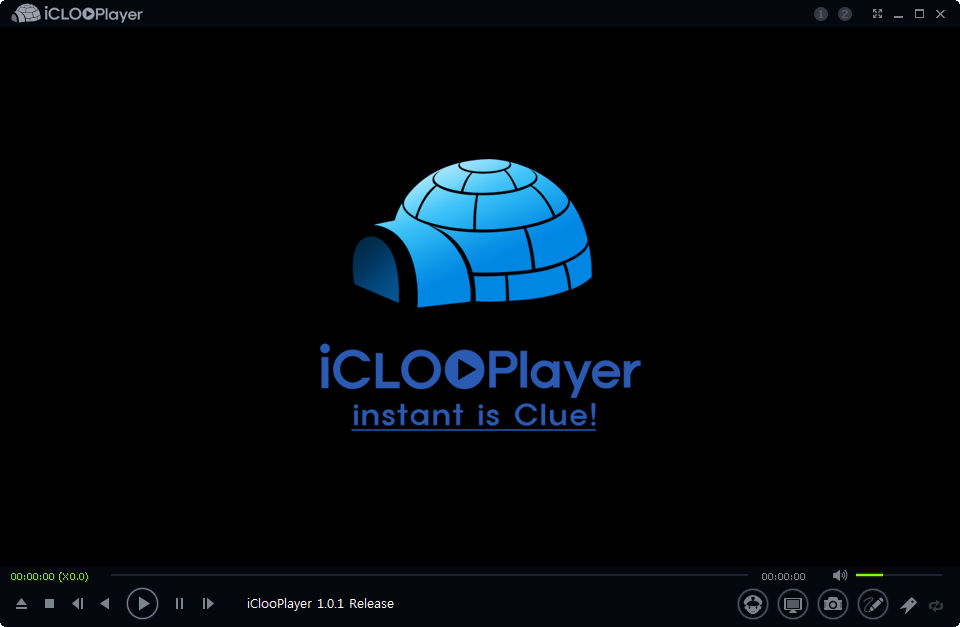
Task: Click the monitor display icon
Action: [x=793, y=604]
